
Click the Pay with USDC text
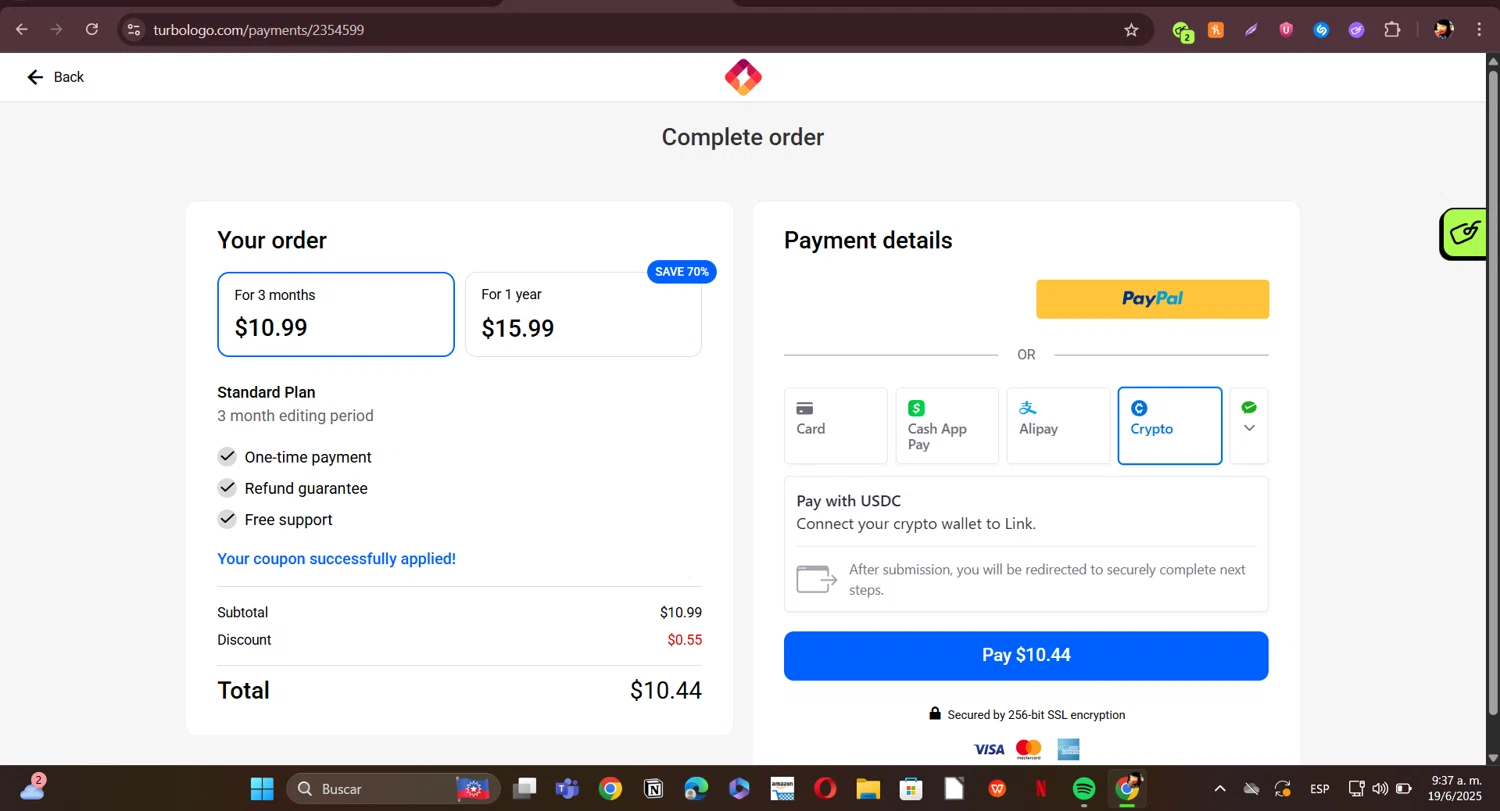849,501
